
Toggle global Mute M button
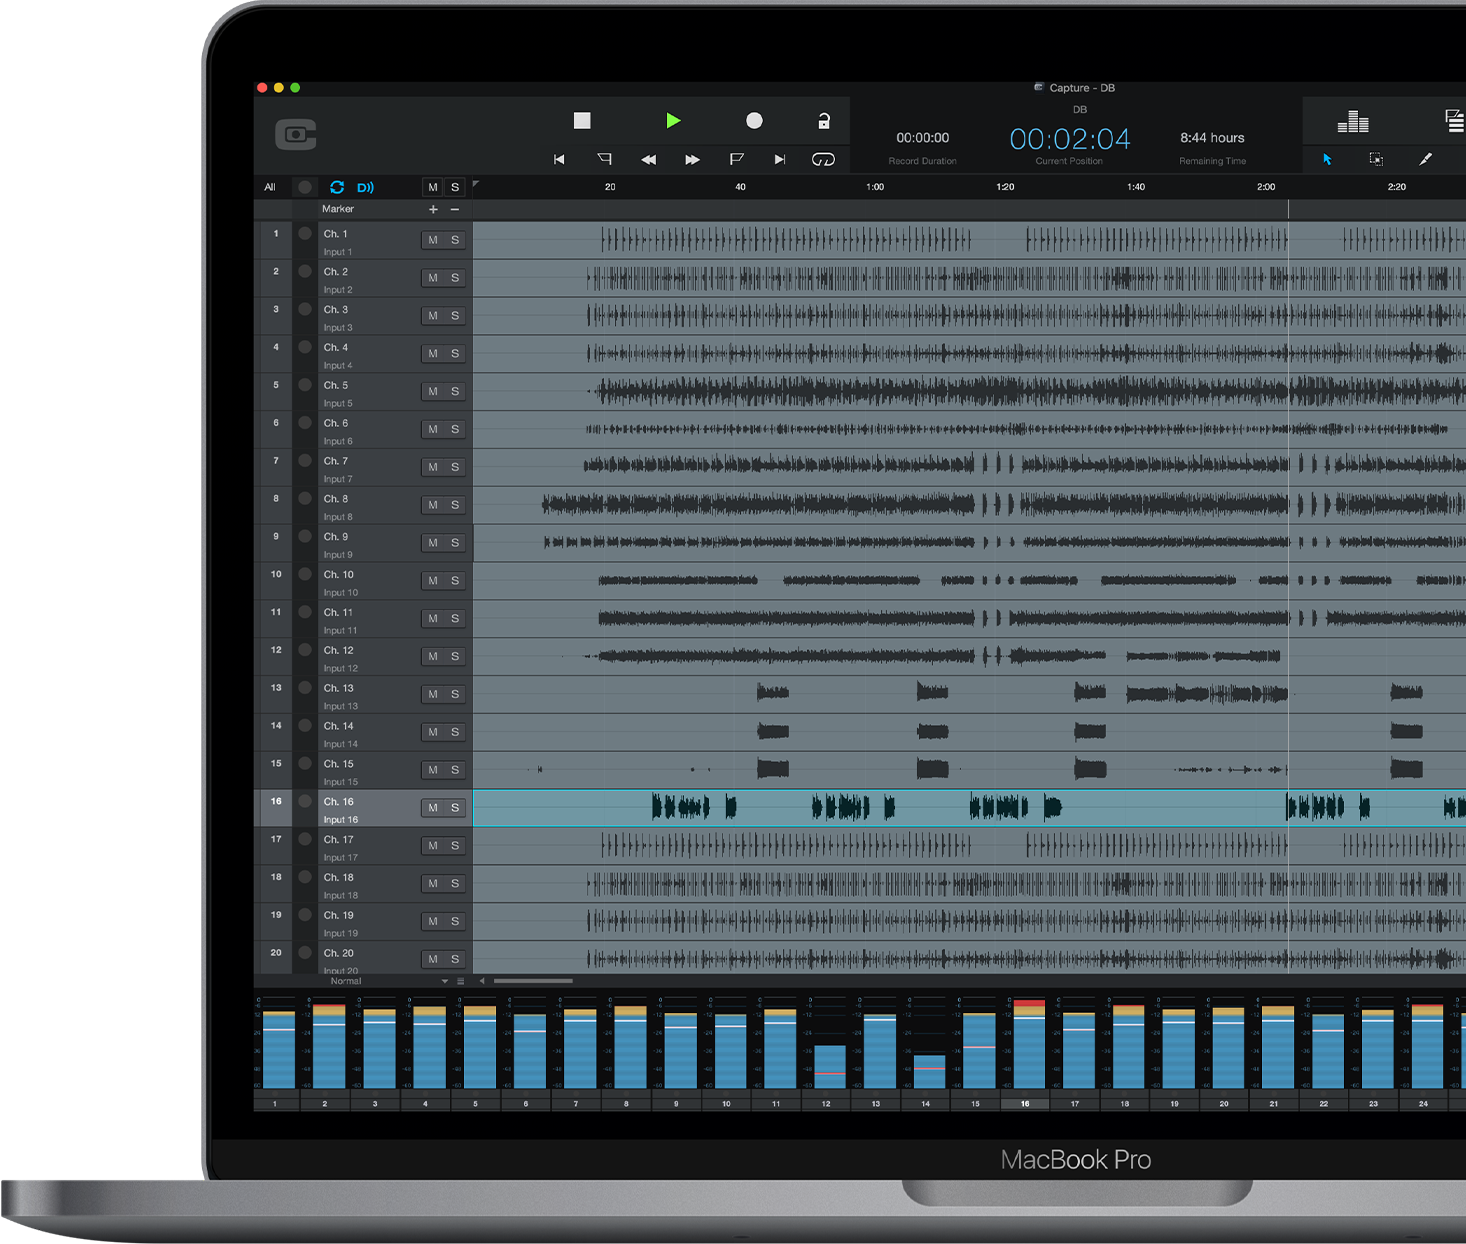(x=433, y=187)
